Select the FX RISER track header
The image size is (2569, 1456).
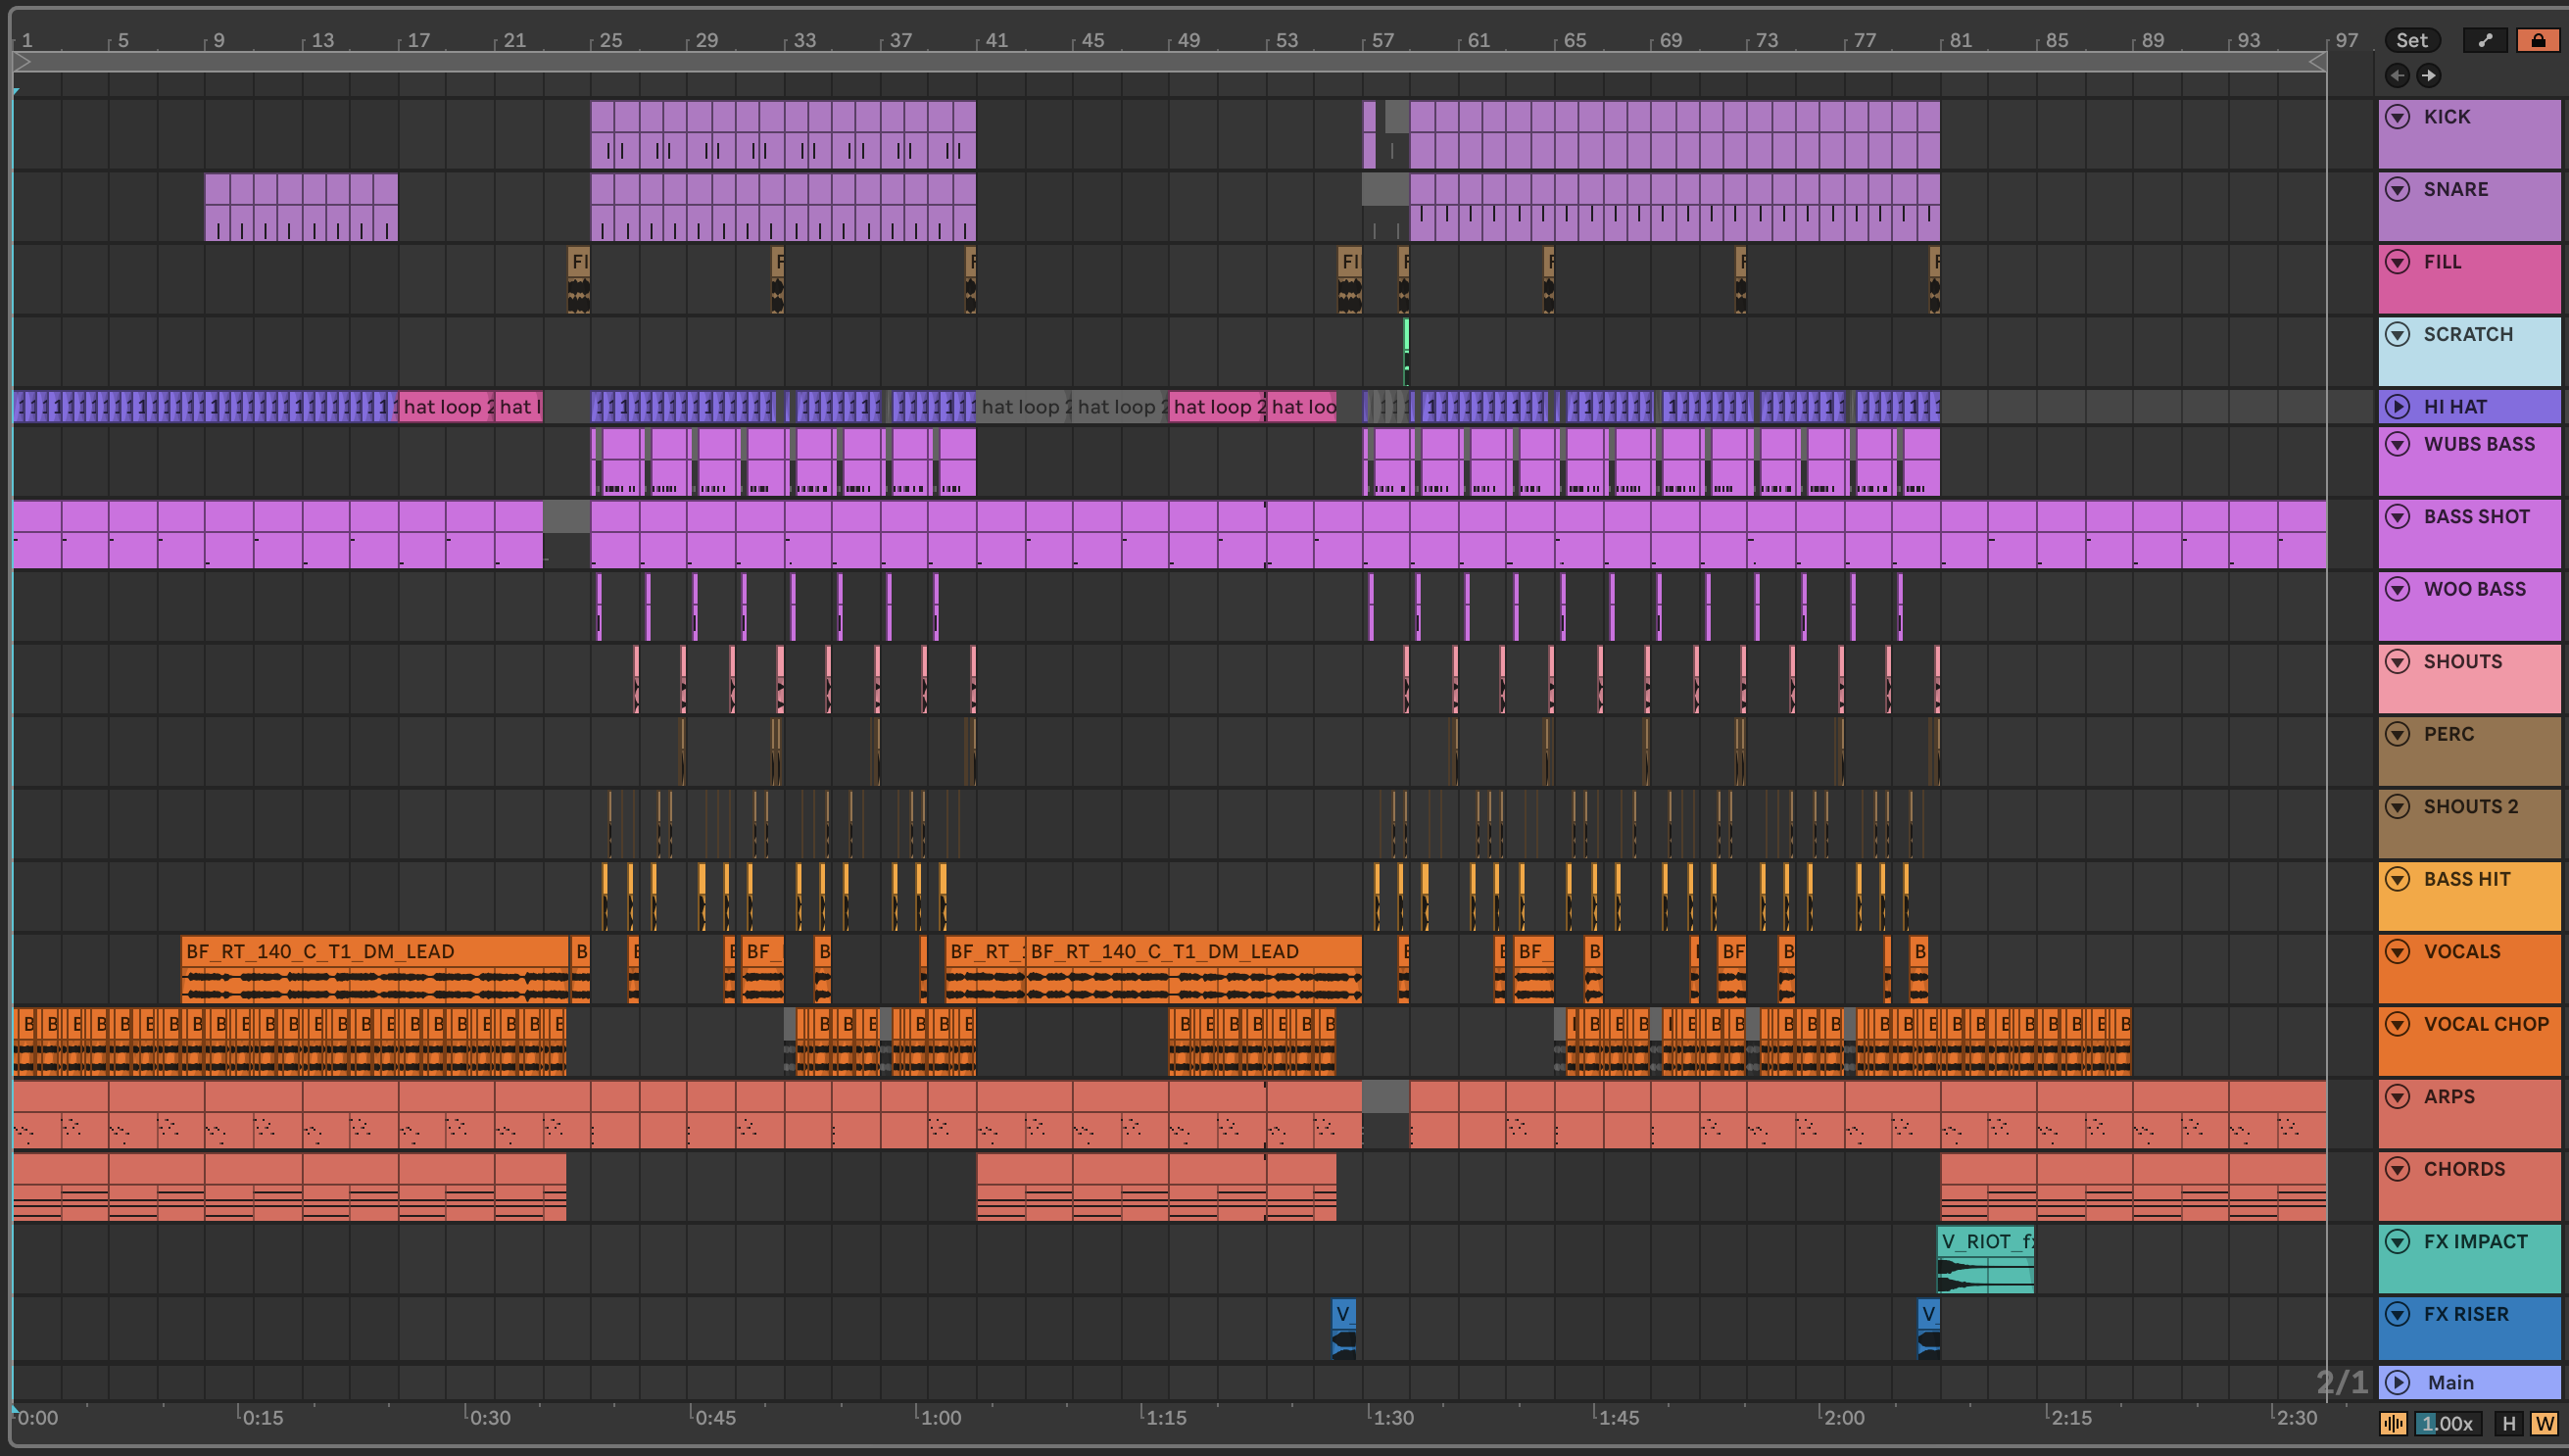click(x=2465, y=1314)
